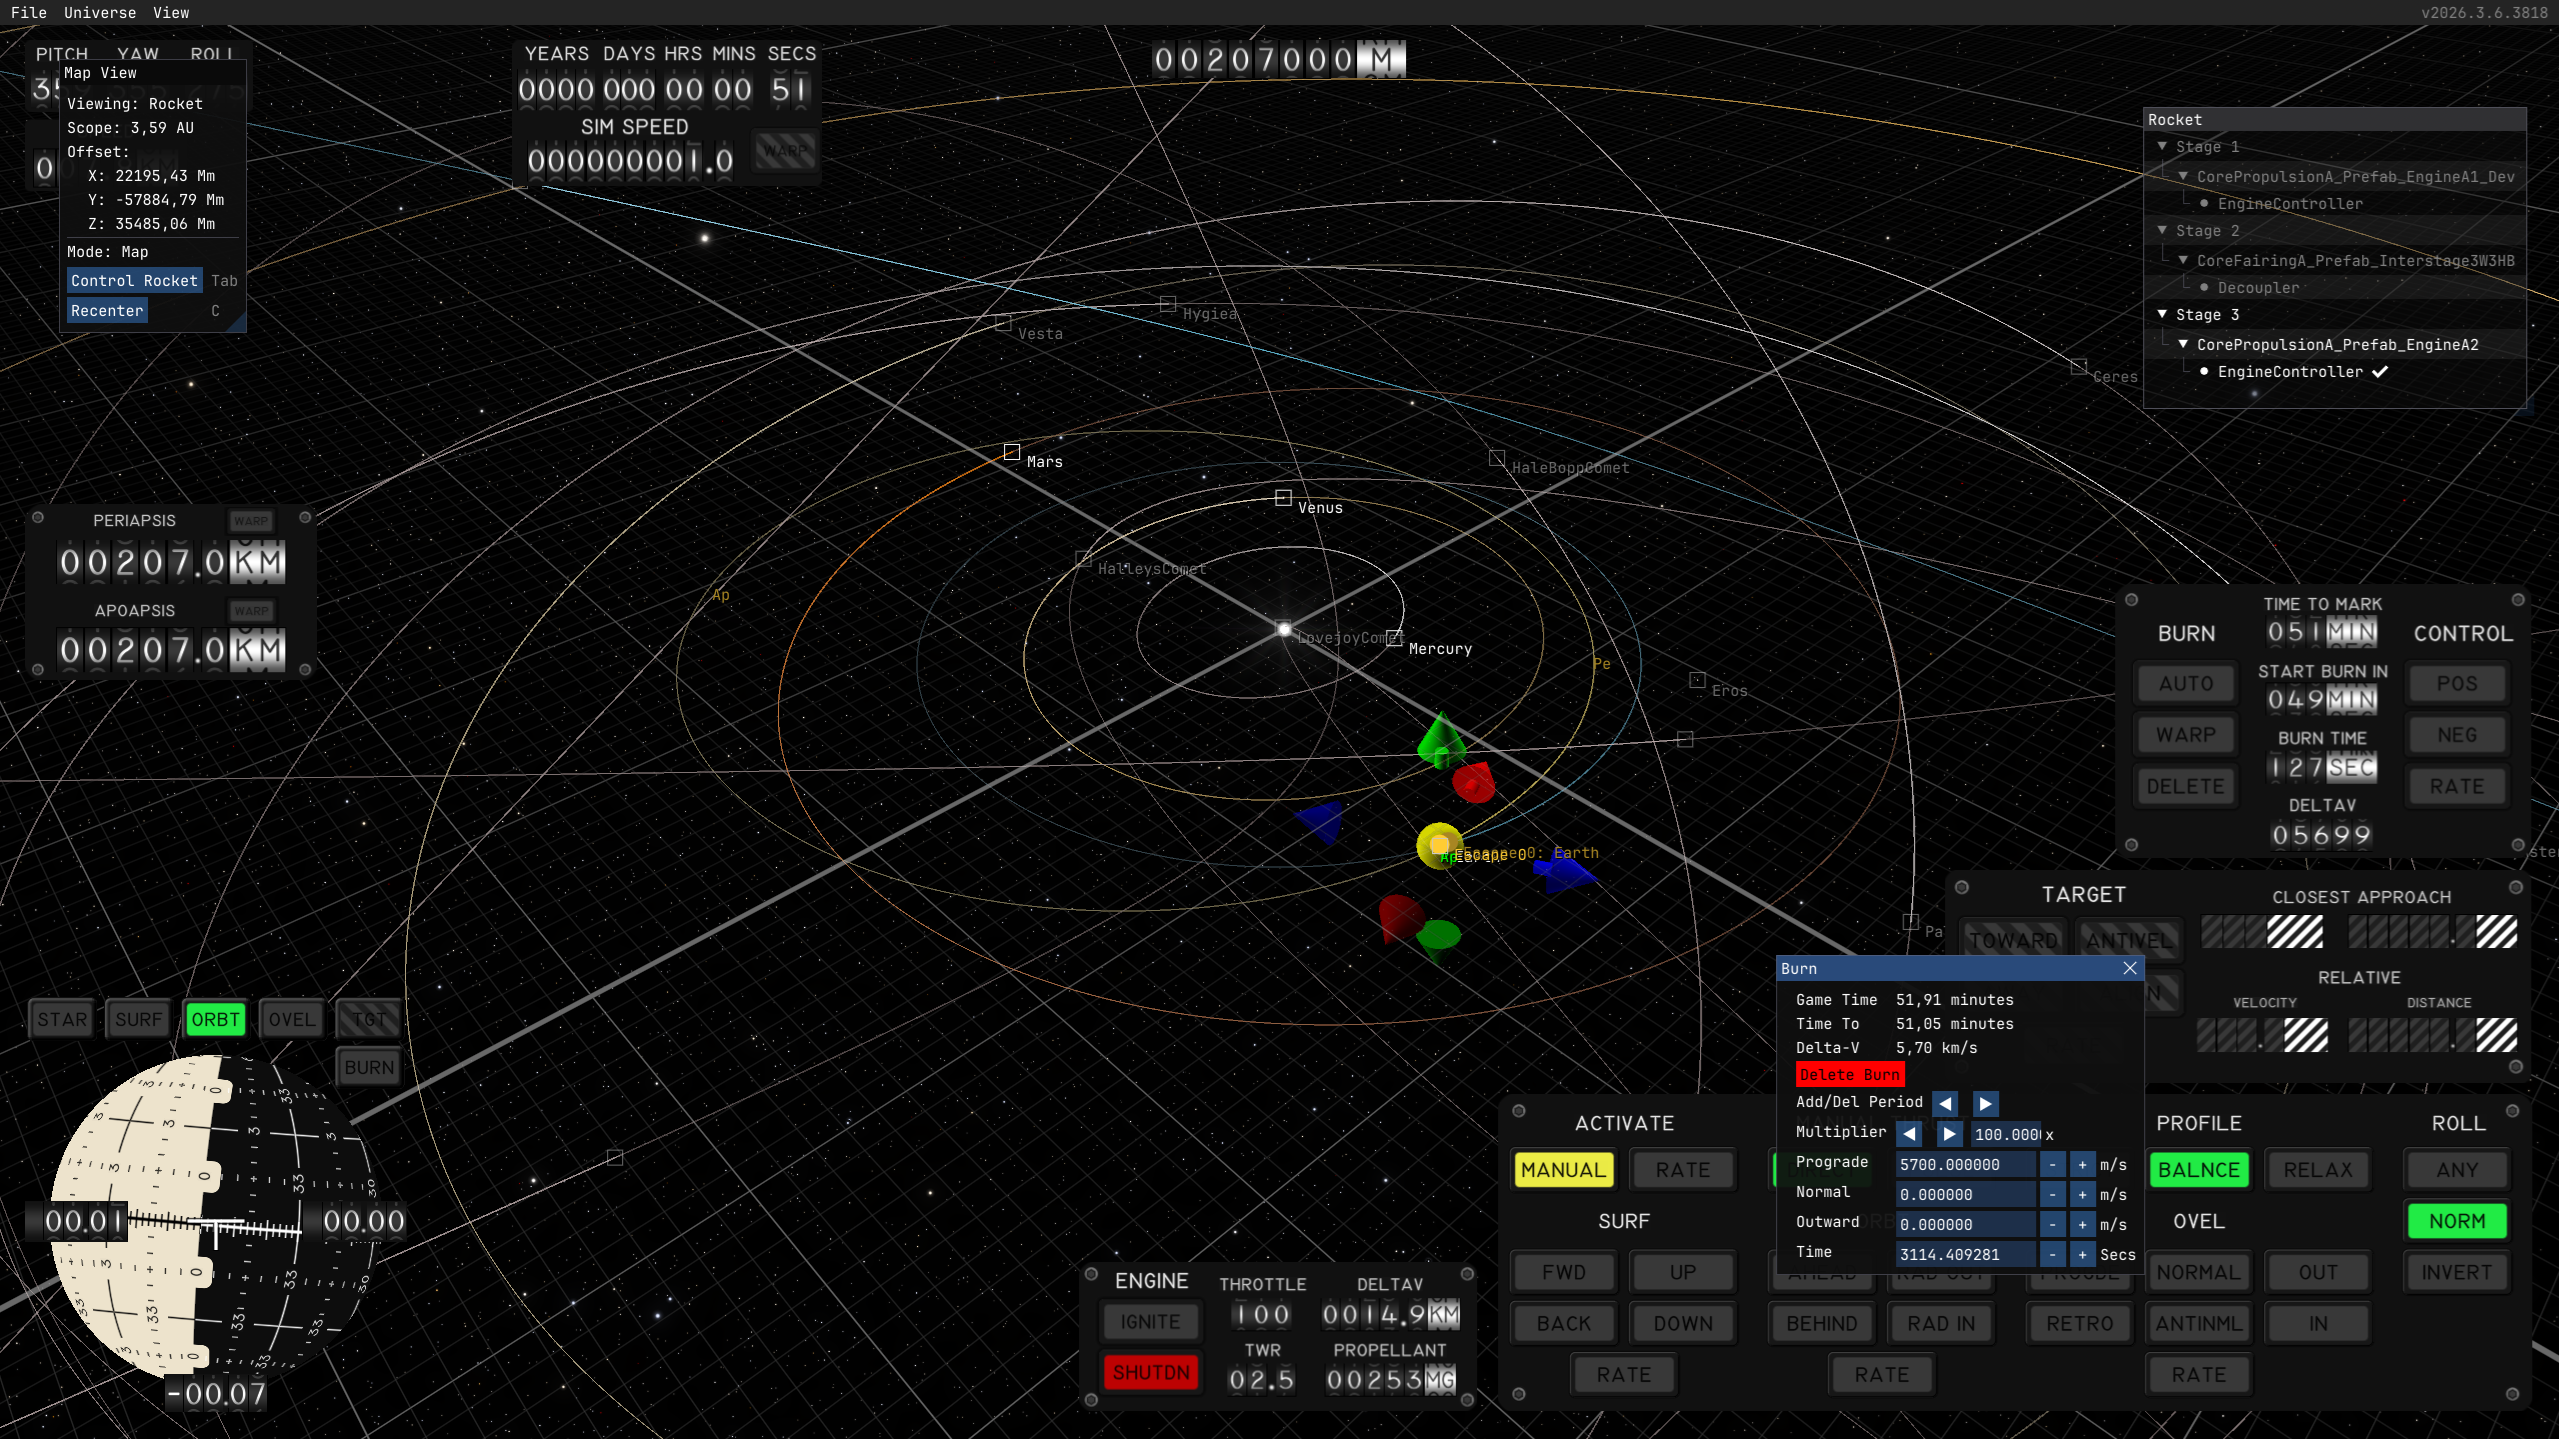Click the Venus planet marker square

pyautogui.click(x=1283, y=498)
